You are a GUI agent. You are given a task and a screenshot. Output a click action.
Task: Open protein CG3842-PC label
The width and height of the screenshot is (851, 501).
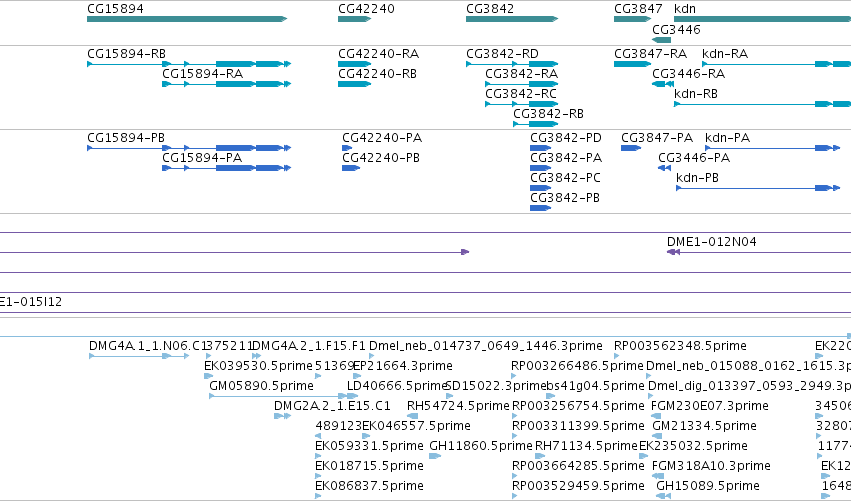[x=566, y=178]
